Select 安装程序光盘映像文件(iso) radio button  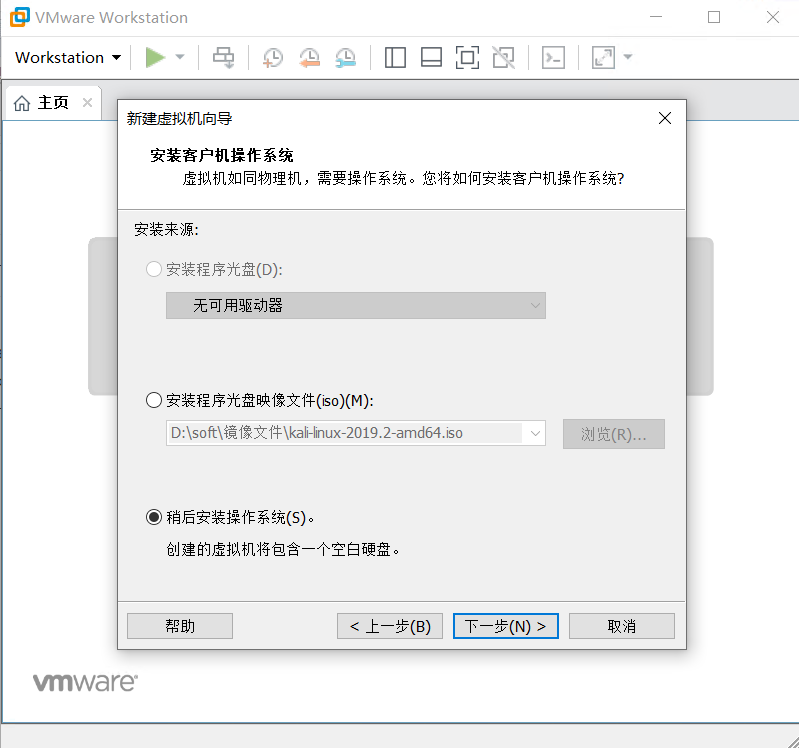tap(154, 400)
